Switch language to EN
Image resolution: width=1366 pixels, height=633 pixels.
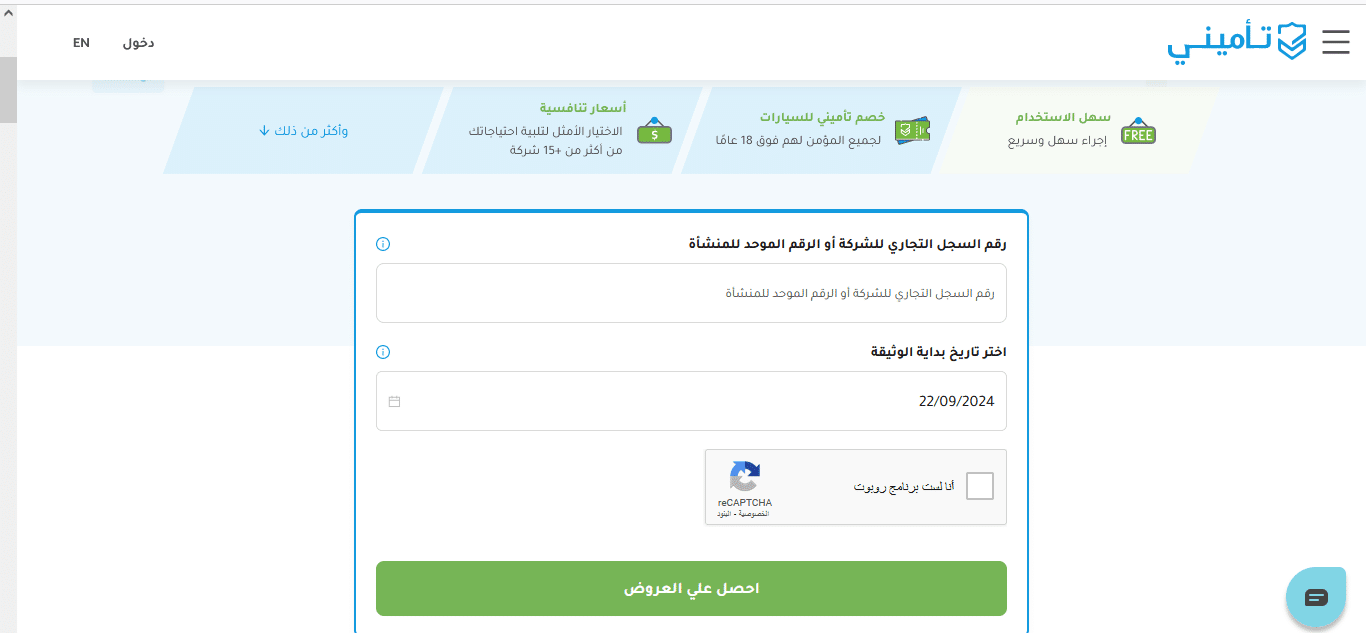click(81, 43)
